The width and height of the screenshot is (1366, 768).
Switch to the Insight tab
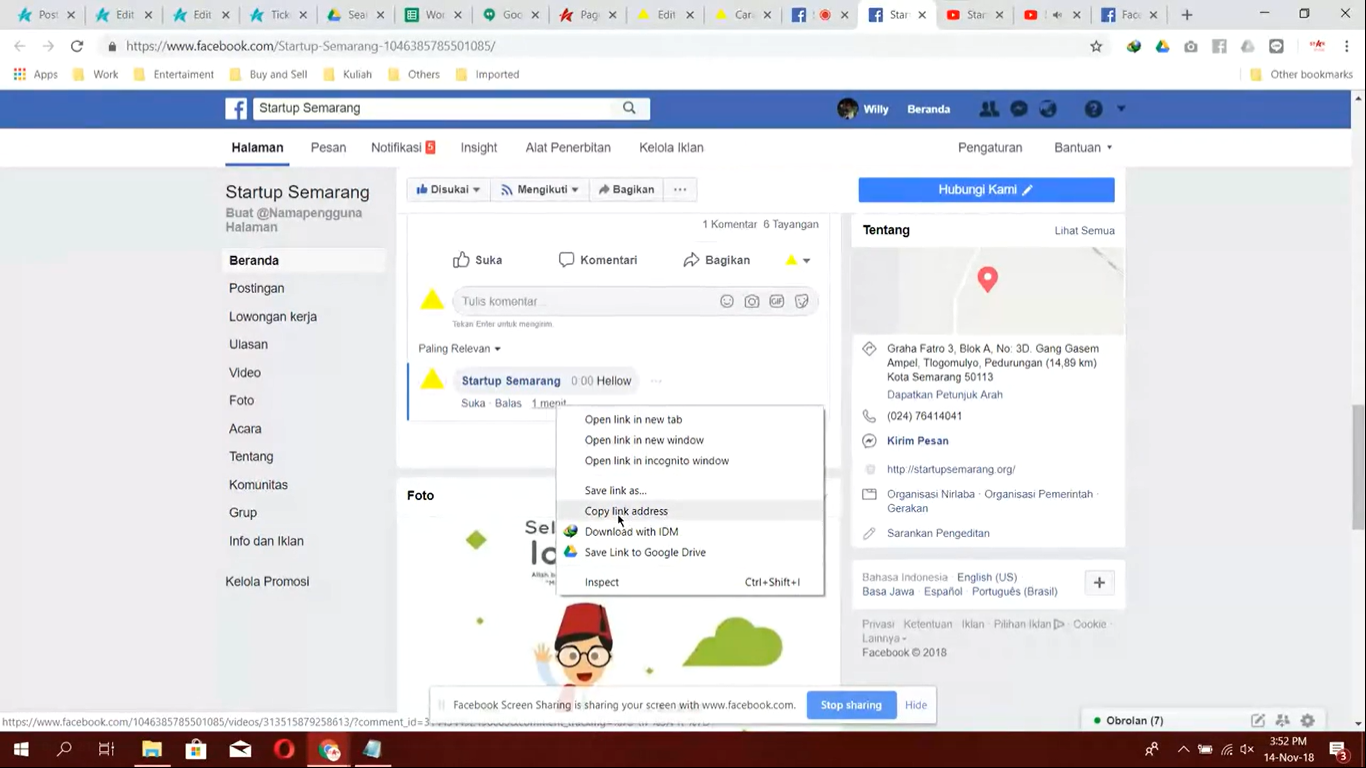click(x=479, y=147)
